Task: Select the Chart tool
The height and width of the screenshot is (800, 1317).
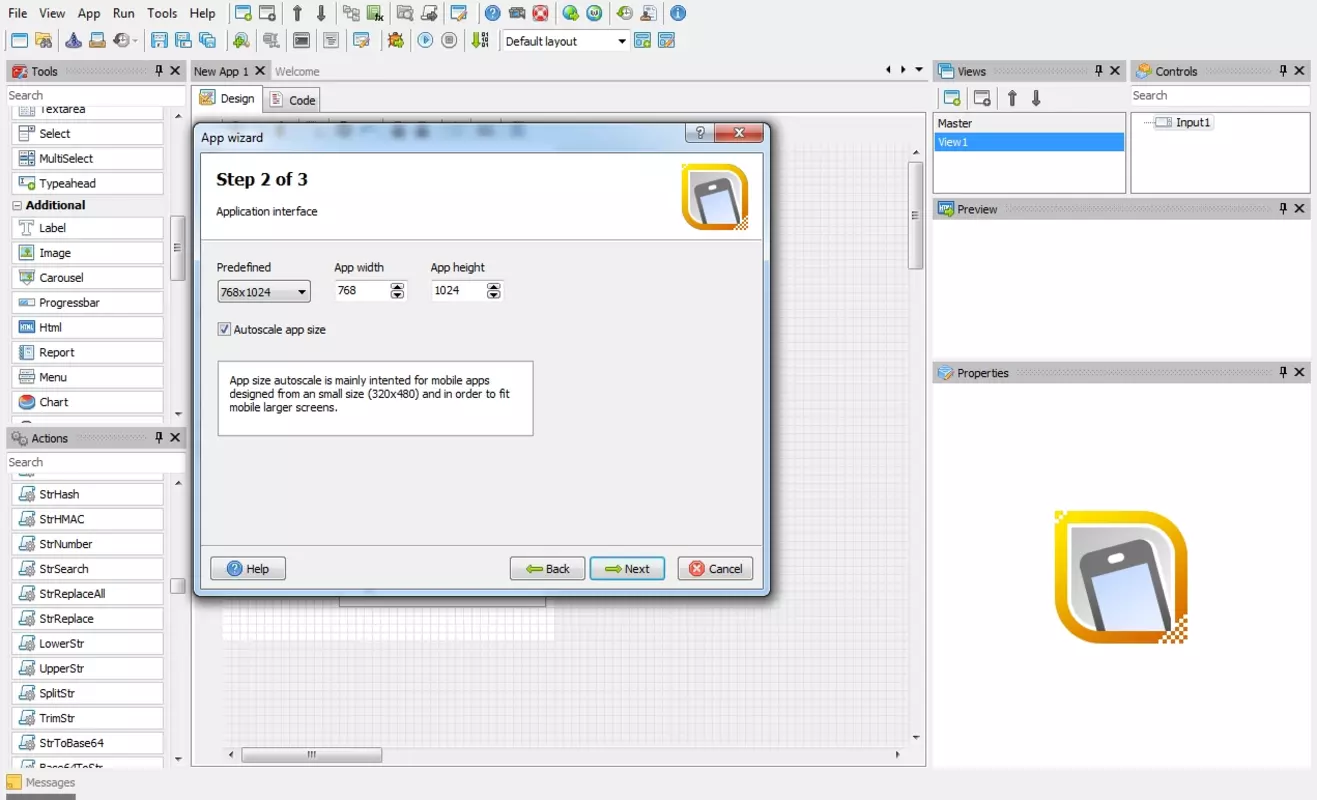Action: point(88,402)
